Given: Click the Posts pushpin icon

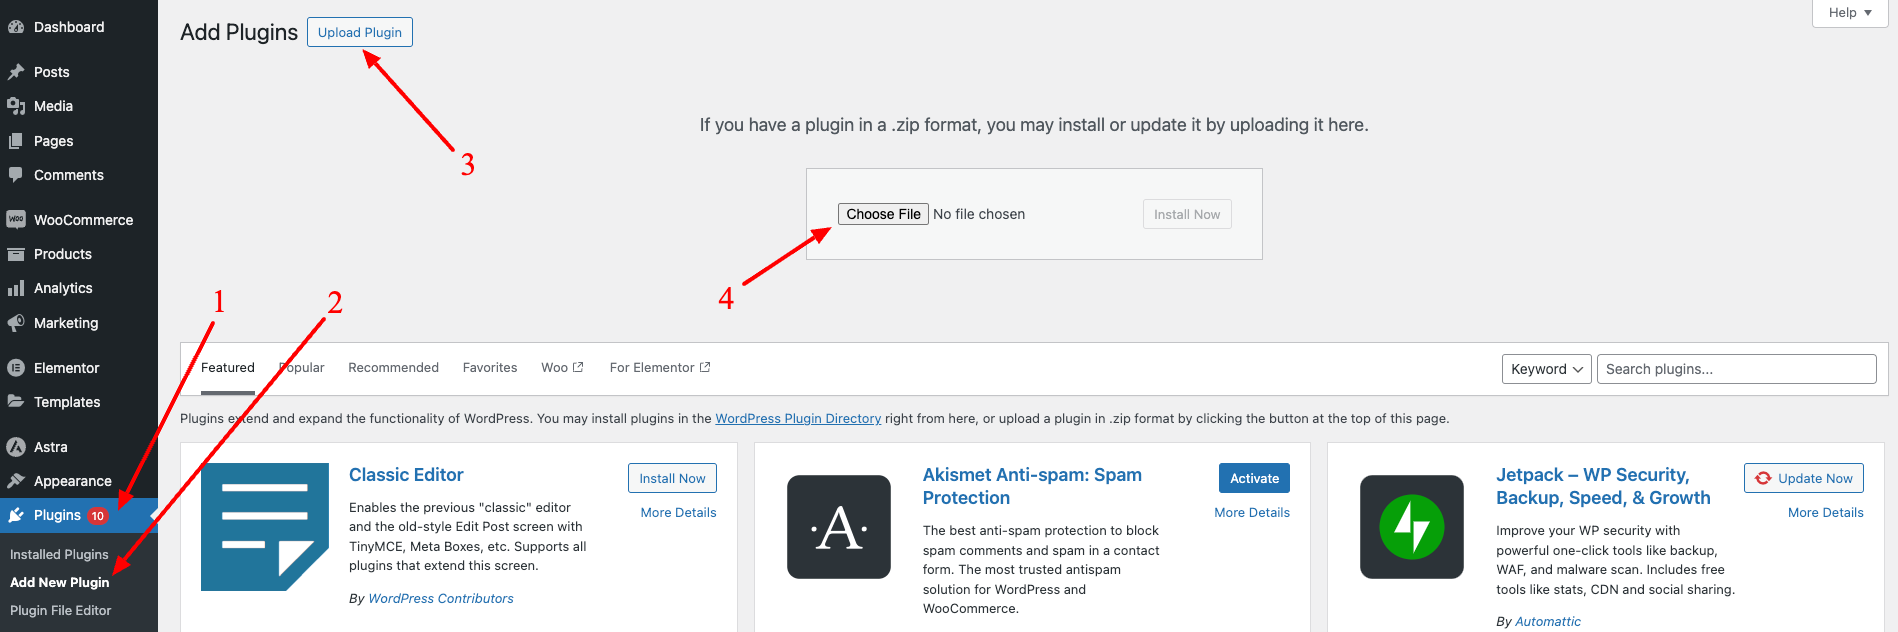Looking at the screenshot, I should (16, 72).
